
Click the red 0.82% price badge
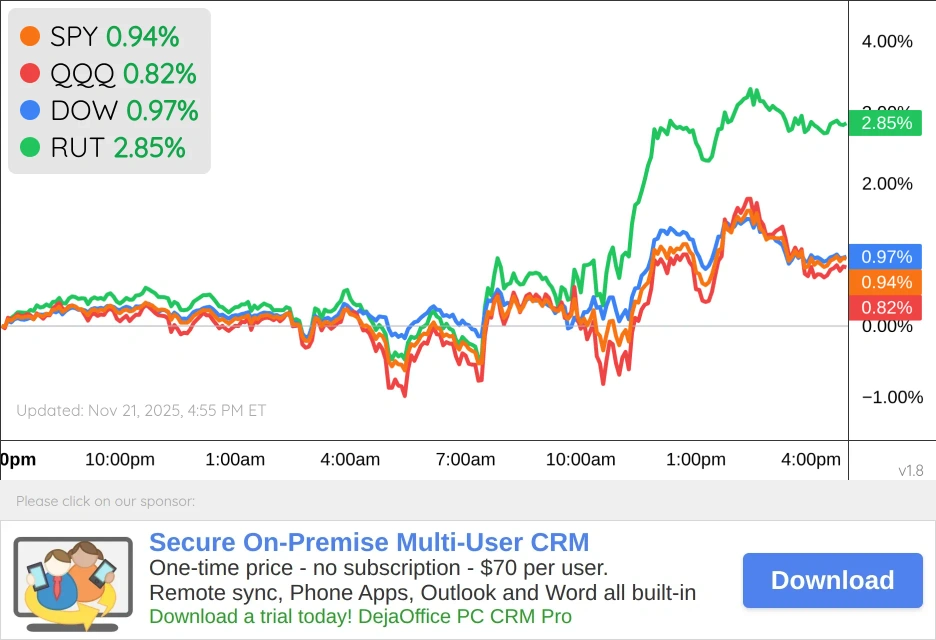click(x=886, y=307)
